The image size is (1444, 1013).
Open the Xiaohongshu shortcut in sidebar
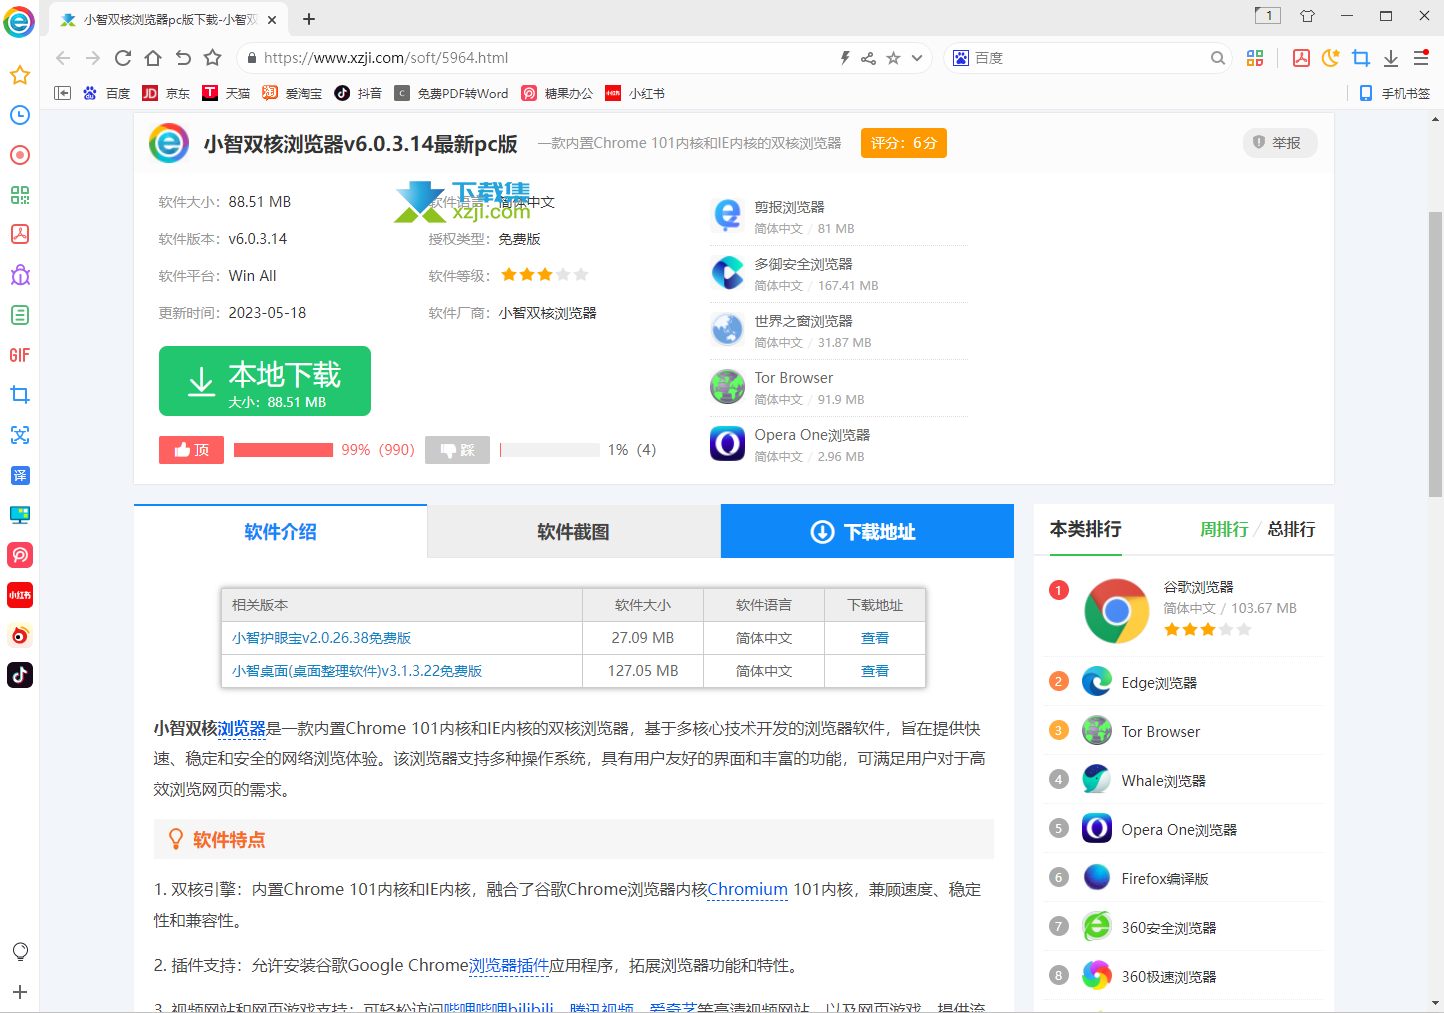click(x=19, y=595)
